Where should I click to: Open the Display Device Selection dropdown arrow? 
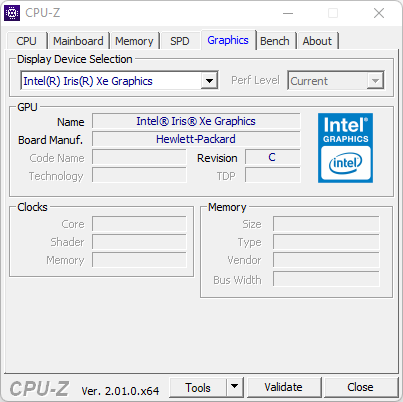point(209,80)
